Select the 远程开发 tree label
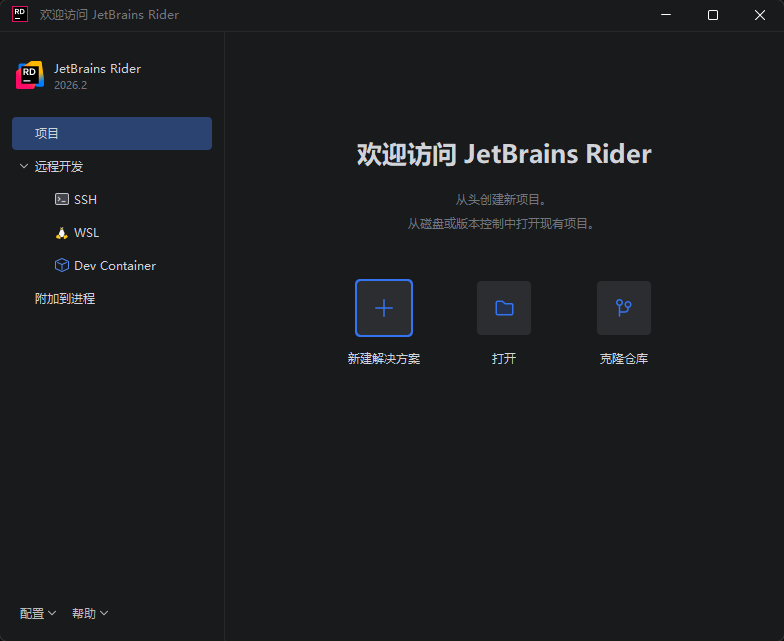 [x=59, y=166]
